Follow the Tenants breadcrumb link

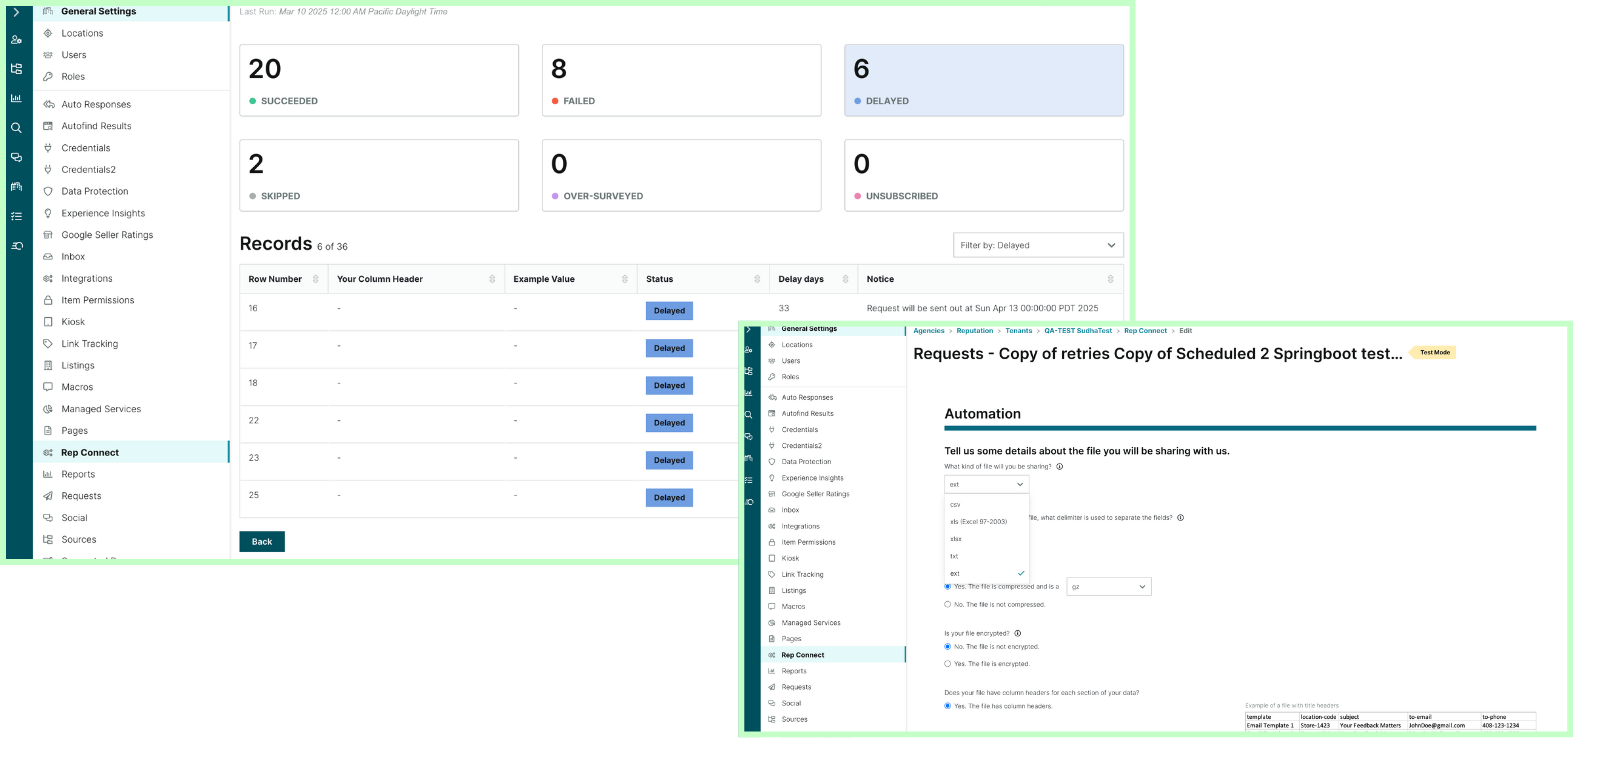1018,331
